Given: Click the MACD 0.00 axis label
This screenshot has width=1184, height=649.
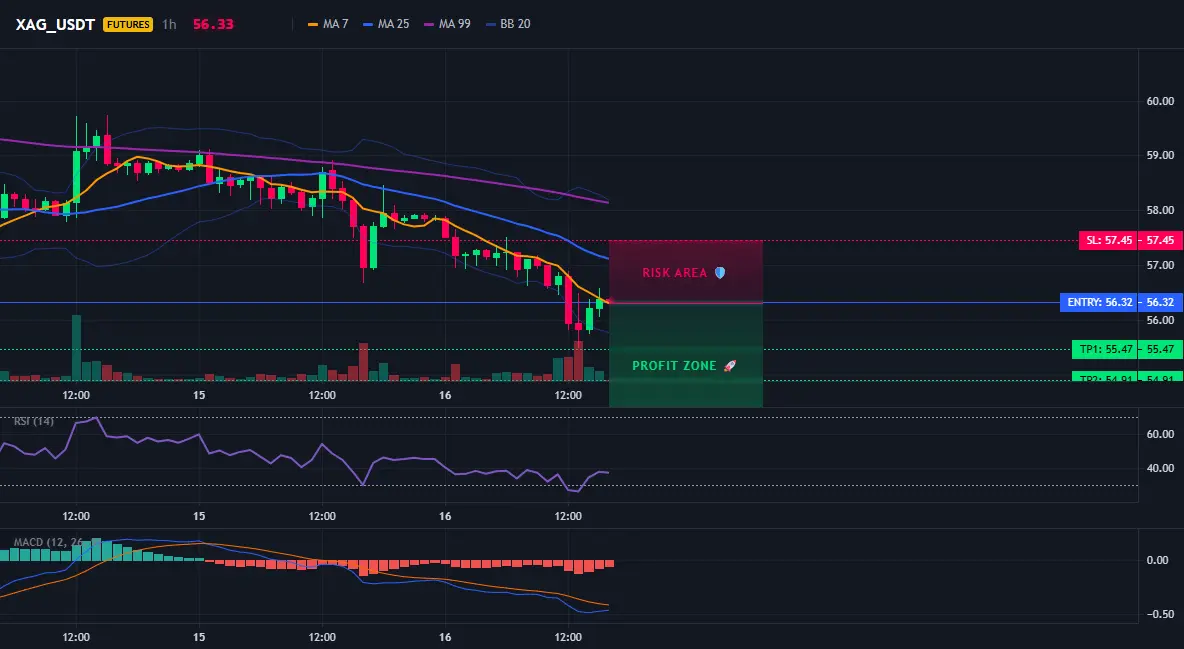Looking at the screenshot, I should pos(1158,561).
